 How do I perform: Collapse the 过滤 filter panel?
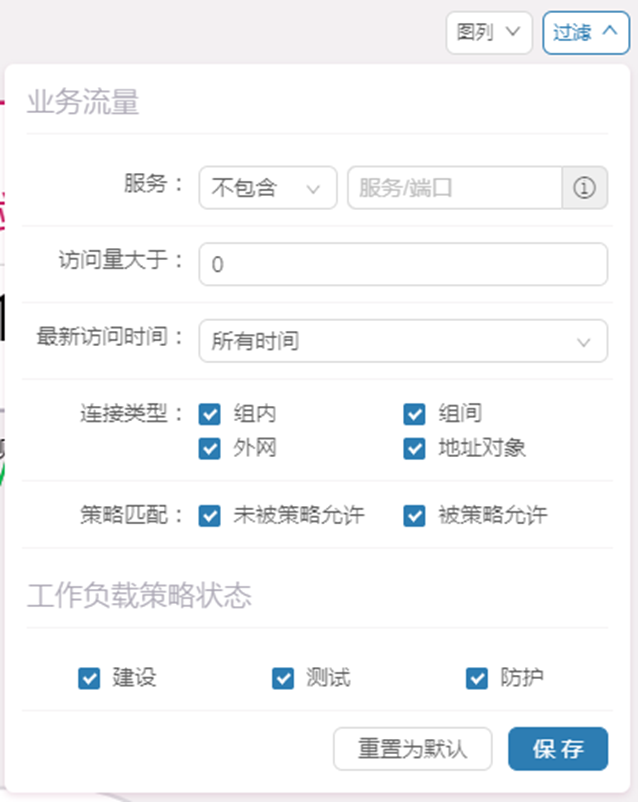click(x=585, y=32)
